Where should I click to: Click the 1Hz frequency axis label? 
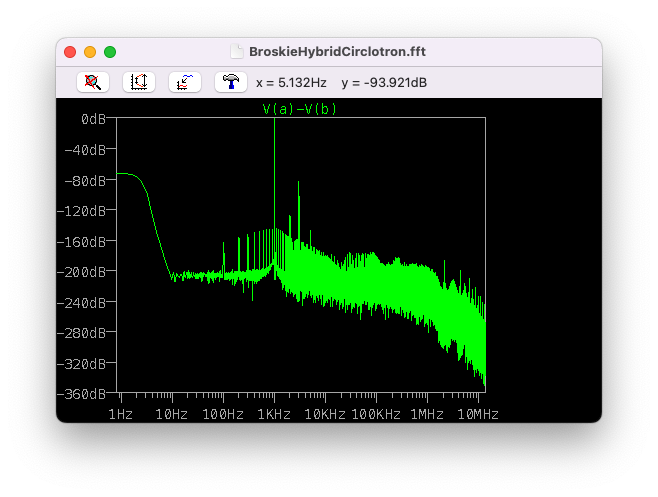[x=121, y=415]
